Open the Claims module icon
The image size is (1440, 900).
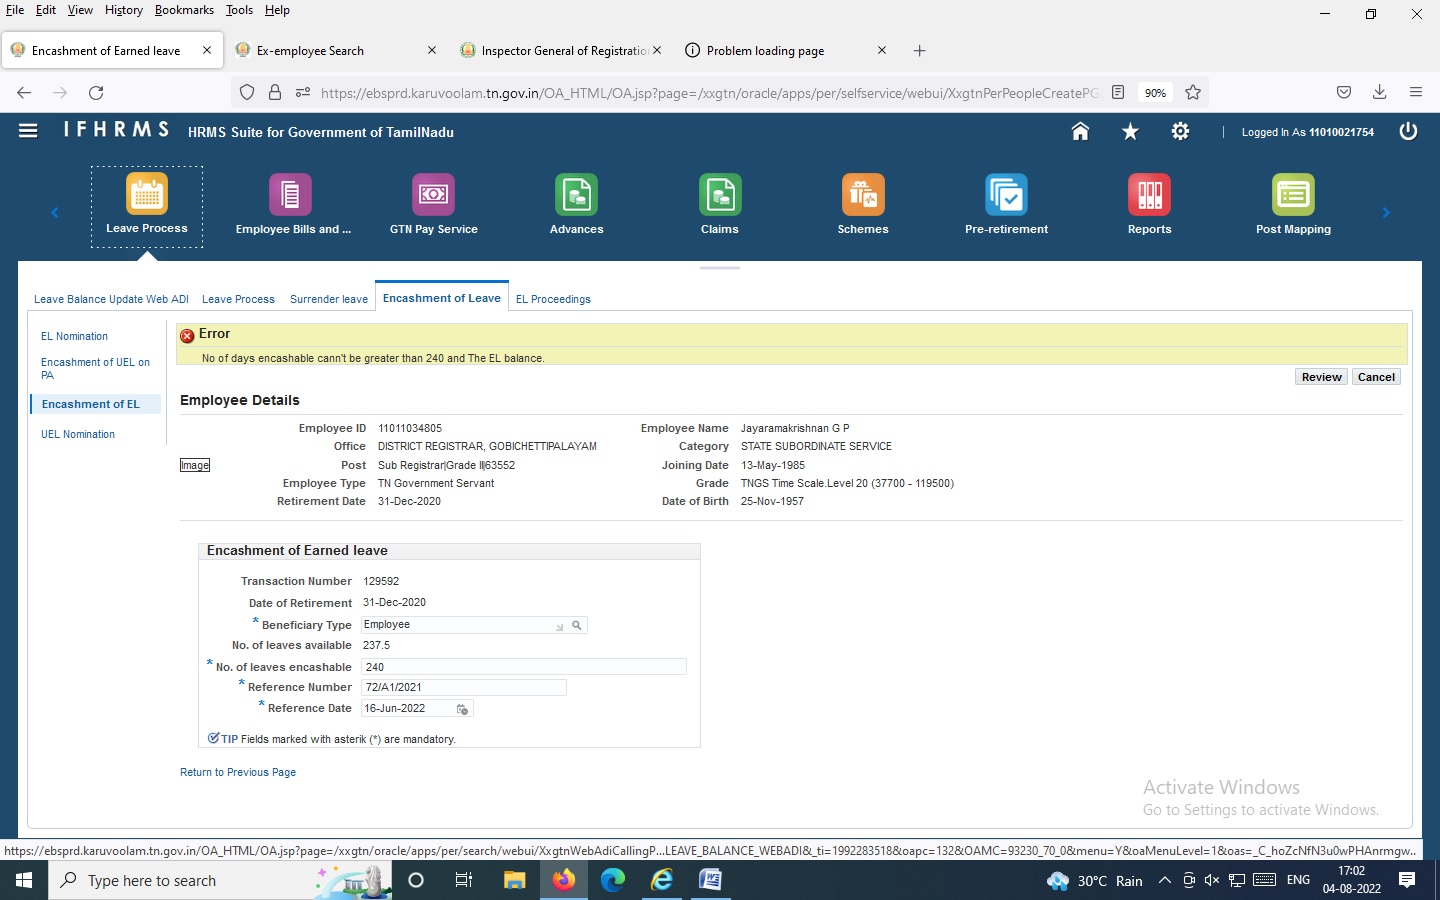[x=719, y=195]
